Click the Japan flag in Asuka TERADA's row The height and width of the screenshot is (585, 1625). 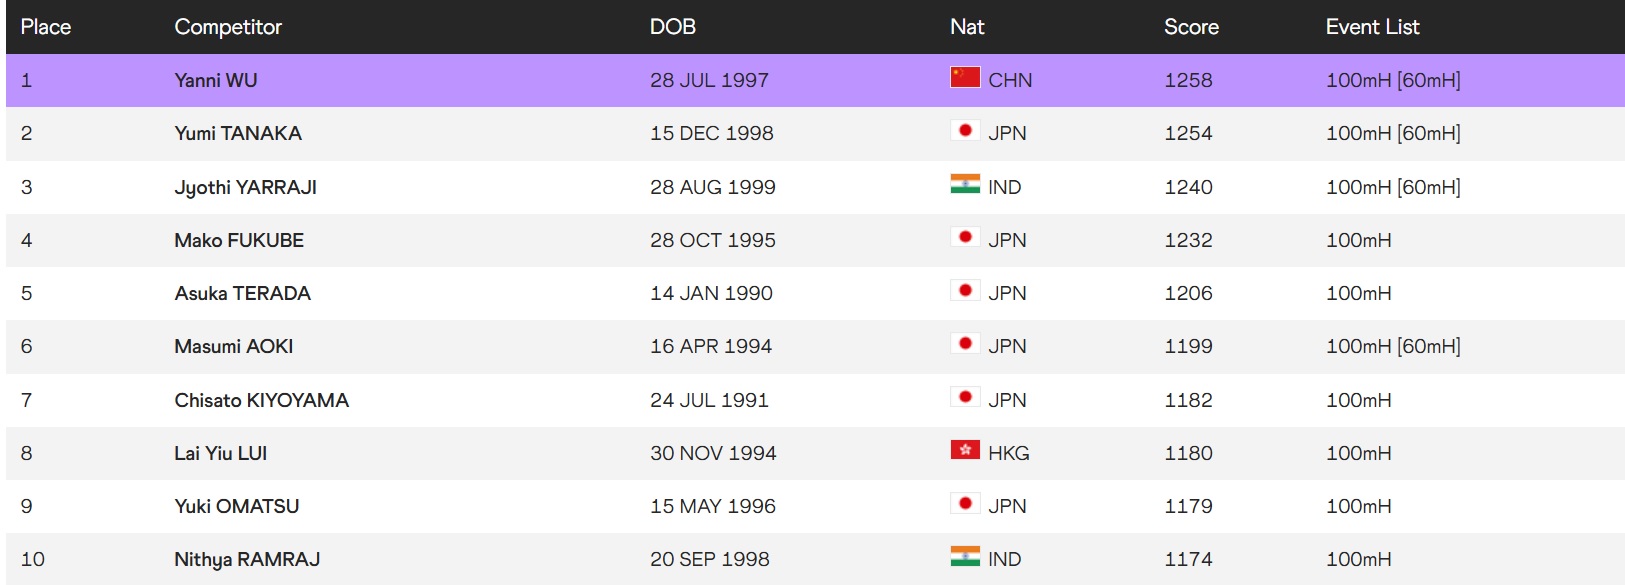[965, 291]
